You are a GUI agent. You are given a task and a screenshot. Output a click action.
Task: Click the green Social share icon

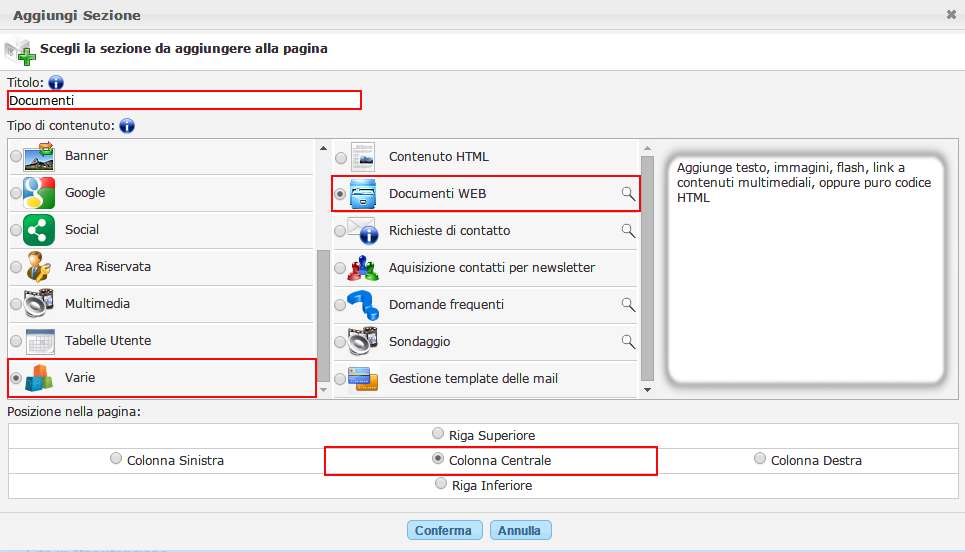click(x=39, y=229)
